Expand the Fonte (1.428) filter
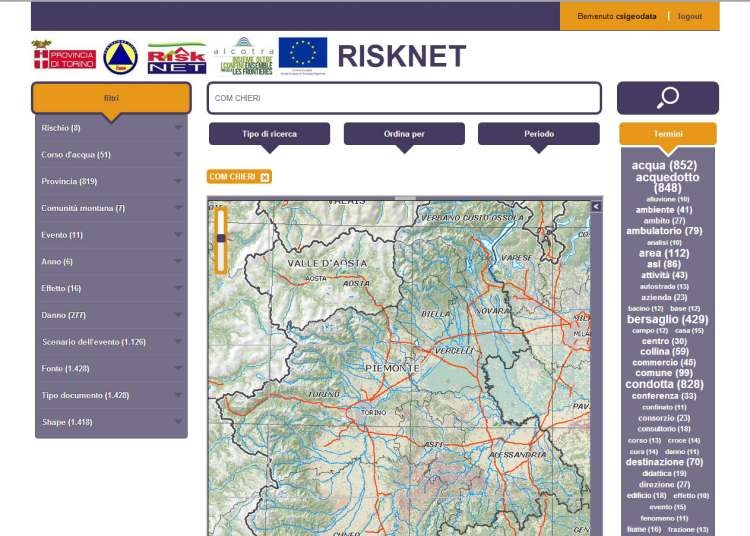This screenshot has width=750, height=536. [x=111, y=369]
